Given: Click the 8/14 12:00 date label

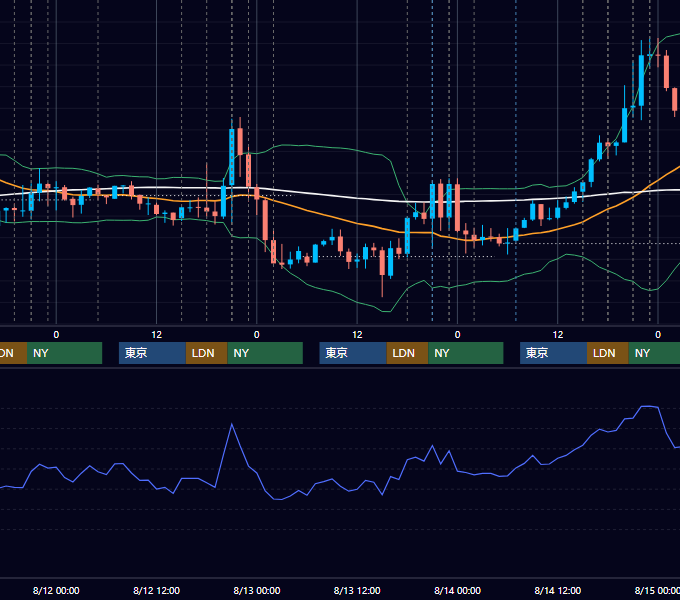Looking at the screenshot, I should pos(558,590).
